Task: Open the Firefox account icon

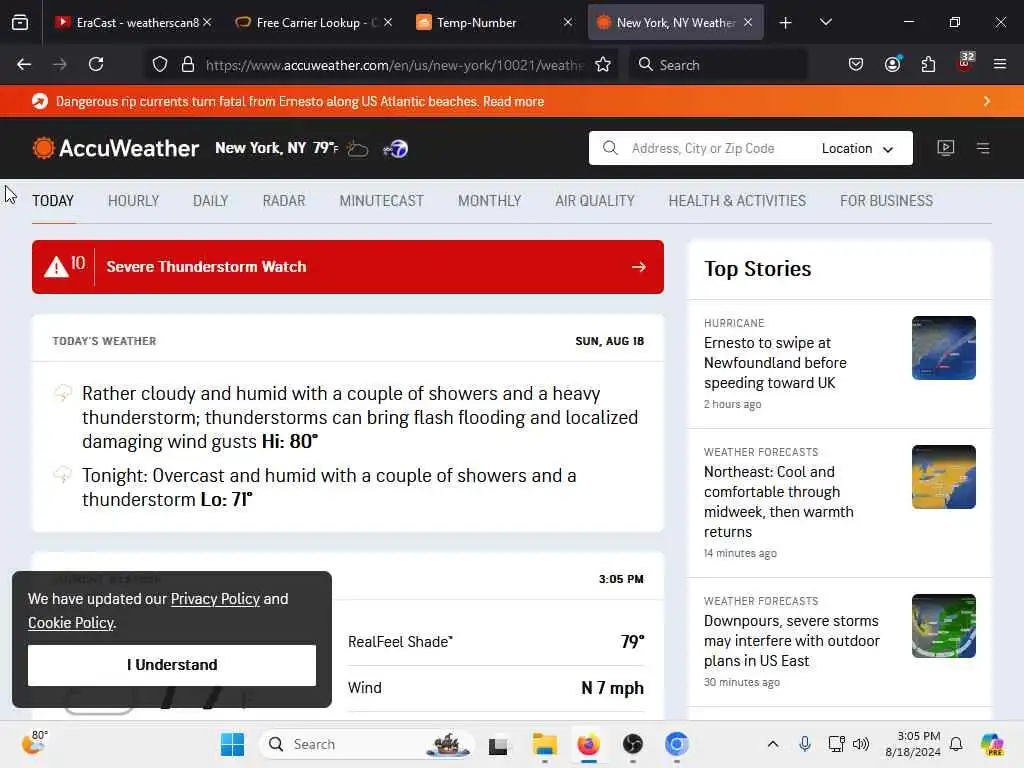Action: [x=892, y=64]
